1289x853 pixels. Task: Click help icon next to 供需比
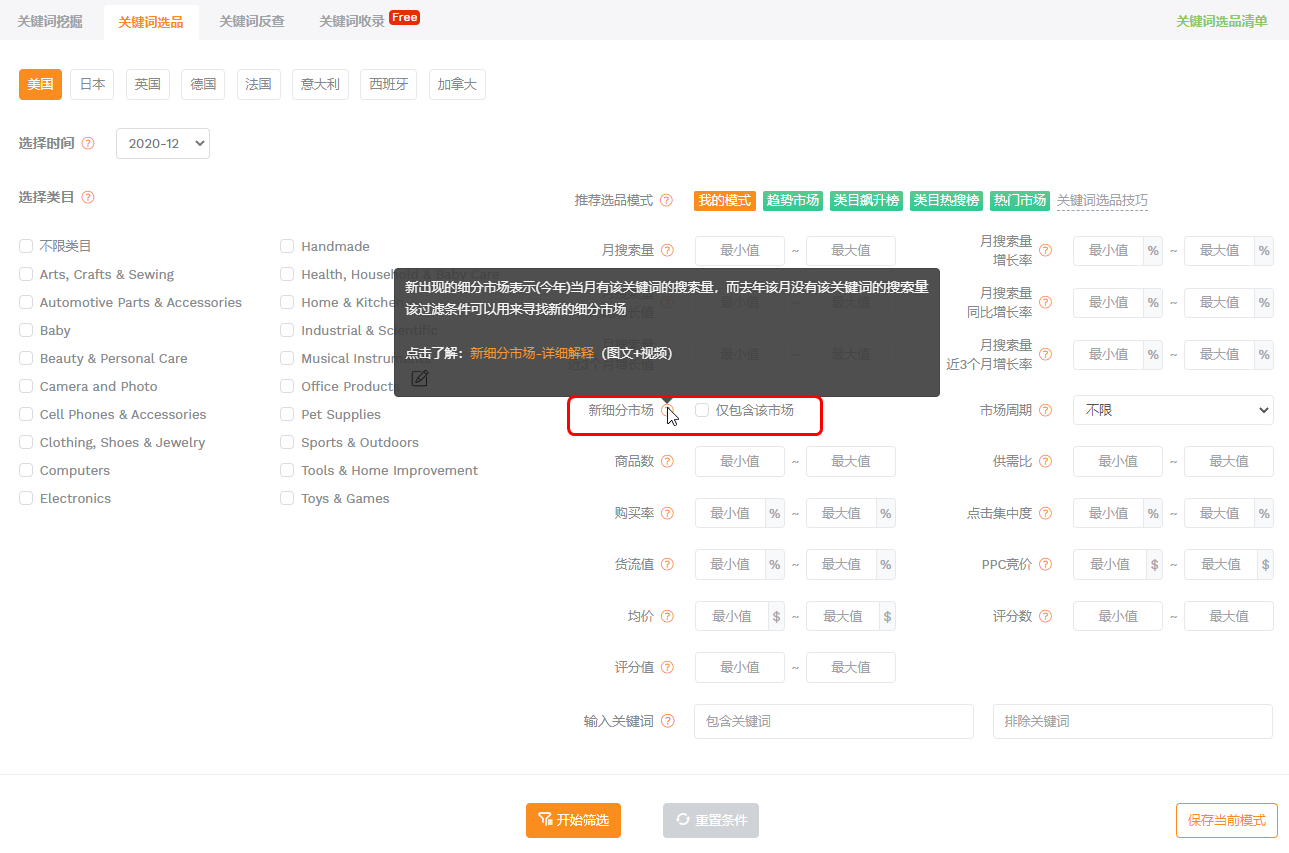[x=1045, y=462]
